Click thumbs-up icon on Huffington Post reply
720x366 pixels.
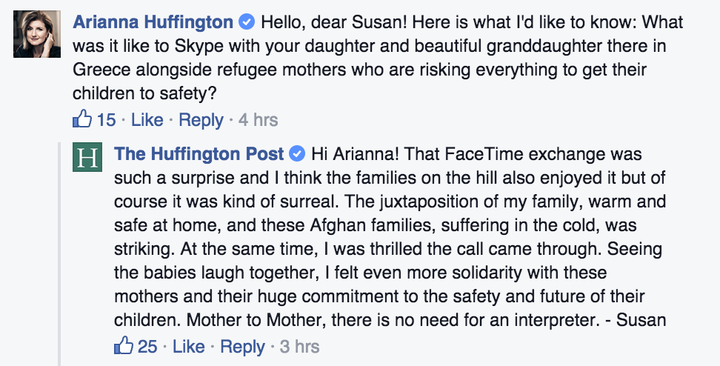[x=124, y=345]
